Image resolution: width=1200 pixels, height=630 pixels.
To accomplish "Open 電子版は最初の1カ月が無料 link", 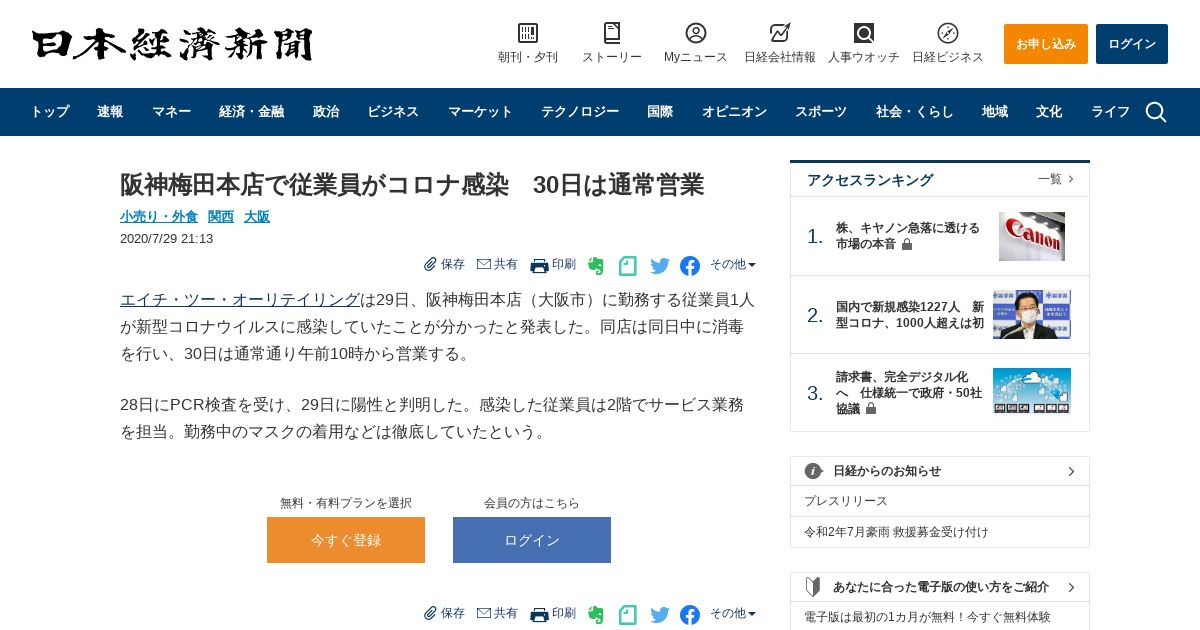I will tap(927, 617).
